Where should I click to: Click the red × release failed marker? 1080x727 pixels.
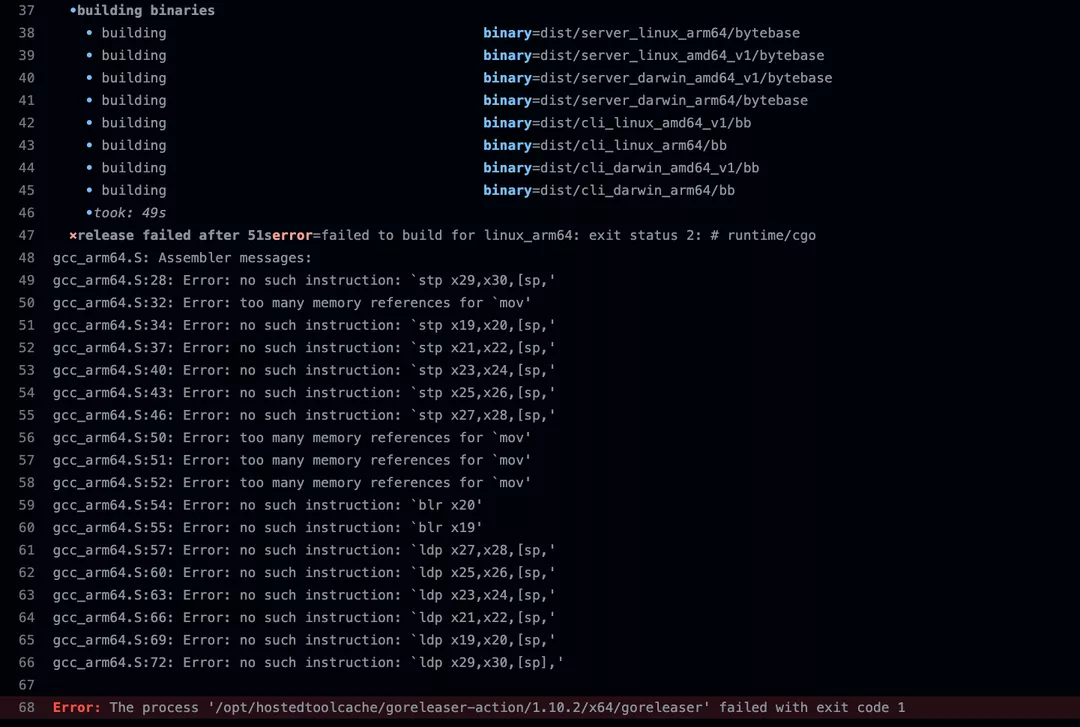(73, 235)
